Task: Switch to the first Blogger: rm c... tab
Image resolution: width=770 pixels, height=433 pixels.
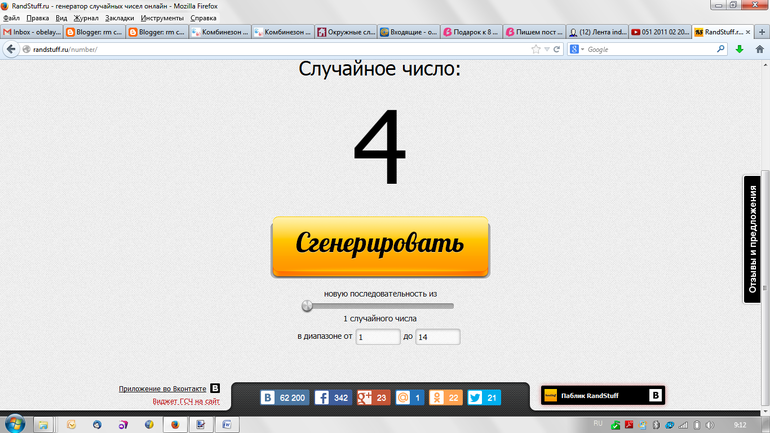Action: coord(95,32)
